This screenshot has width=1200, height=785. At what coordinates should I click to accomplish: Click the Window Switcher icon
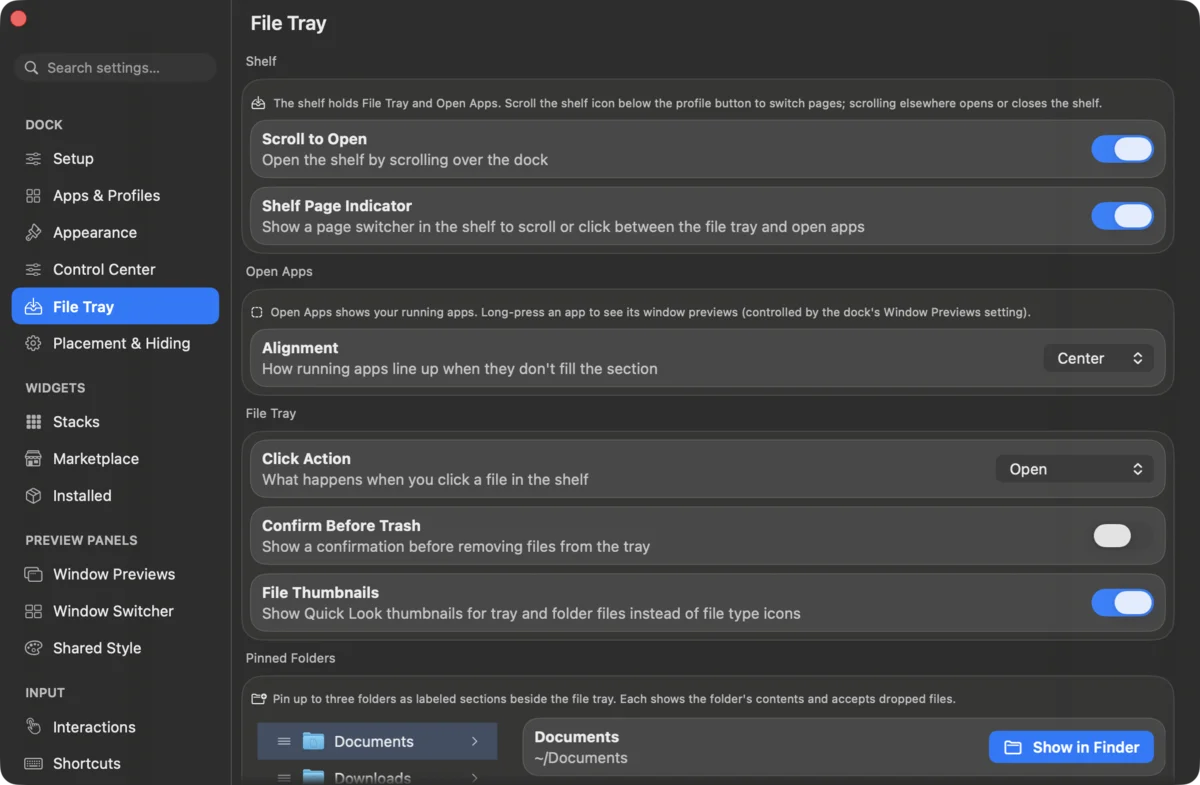(34, 612)
